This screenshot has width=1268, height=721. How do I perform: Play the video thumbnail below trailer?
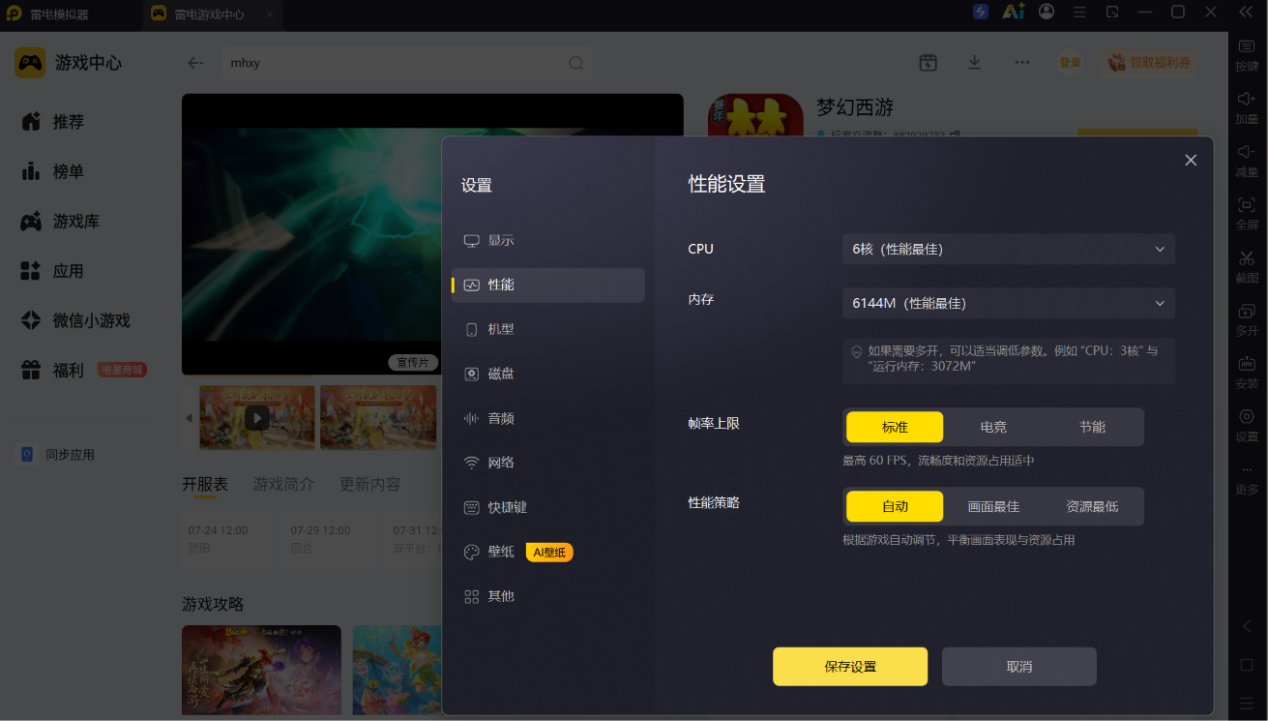coord(257,418)
